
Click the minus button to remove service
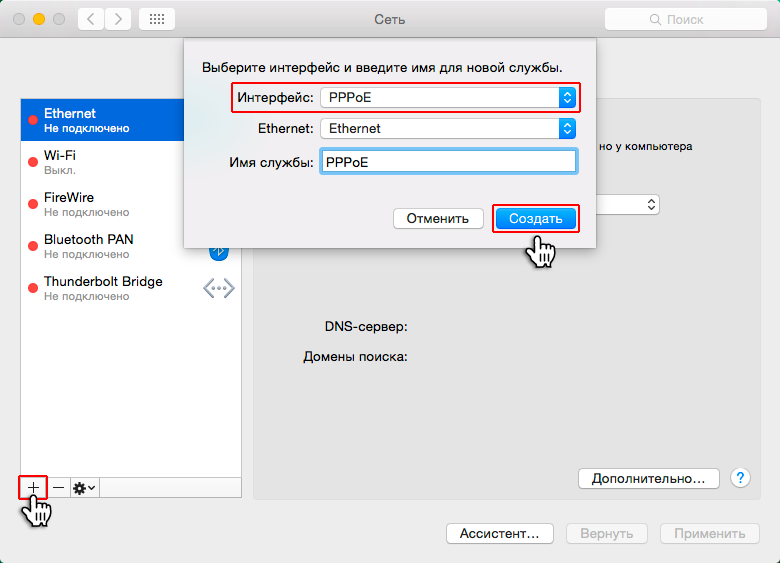pos(59,487)
